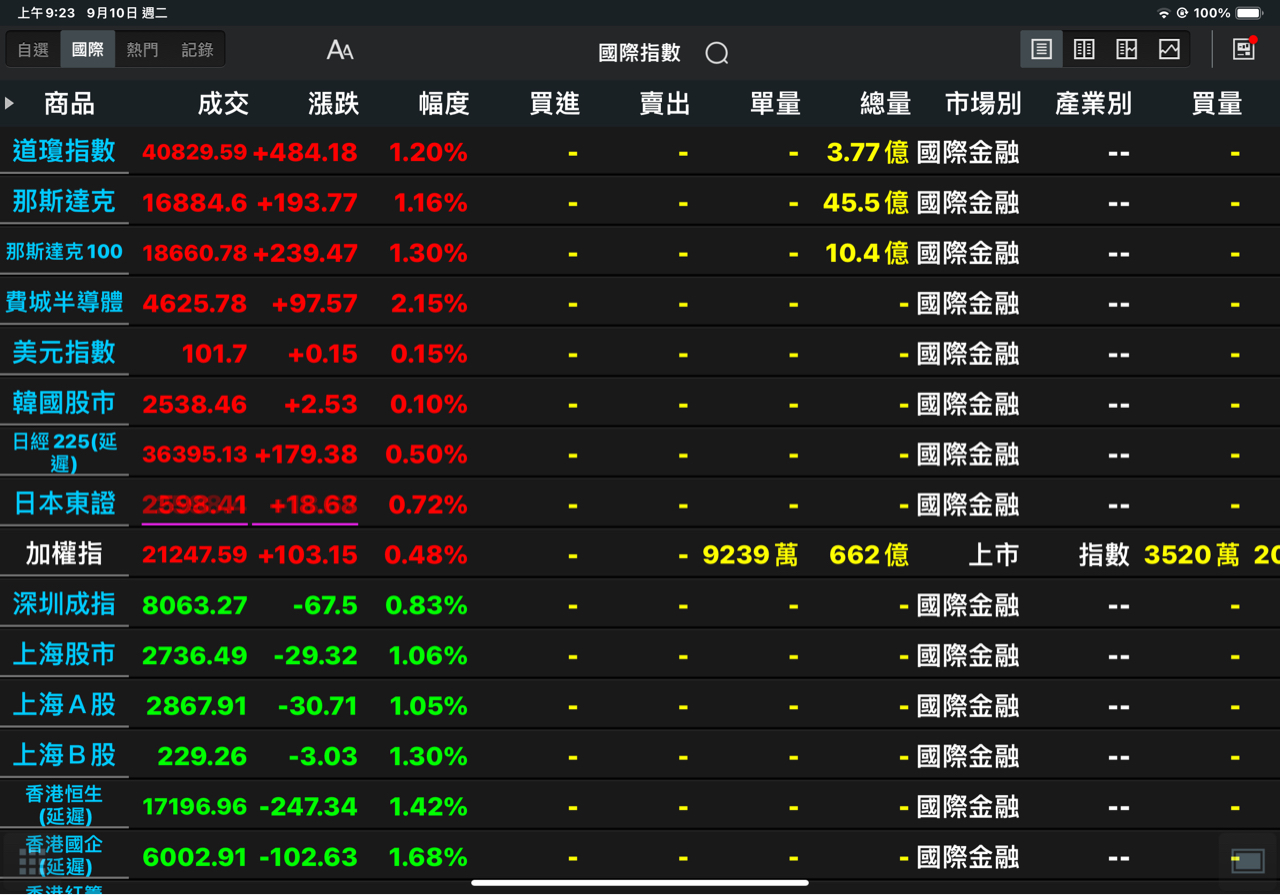Select the 上海Ｂ股 row
Screen dimensions: 1280x895
(64, 755)
